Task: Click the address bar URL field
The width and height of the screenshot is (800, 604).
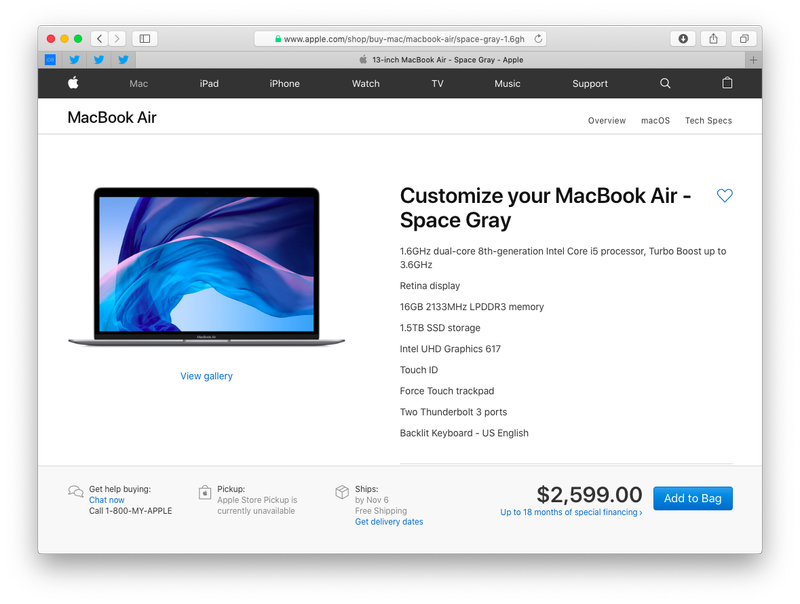Action: (401, 39)
